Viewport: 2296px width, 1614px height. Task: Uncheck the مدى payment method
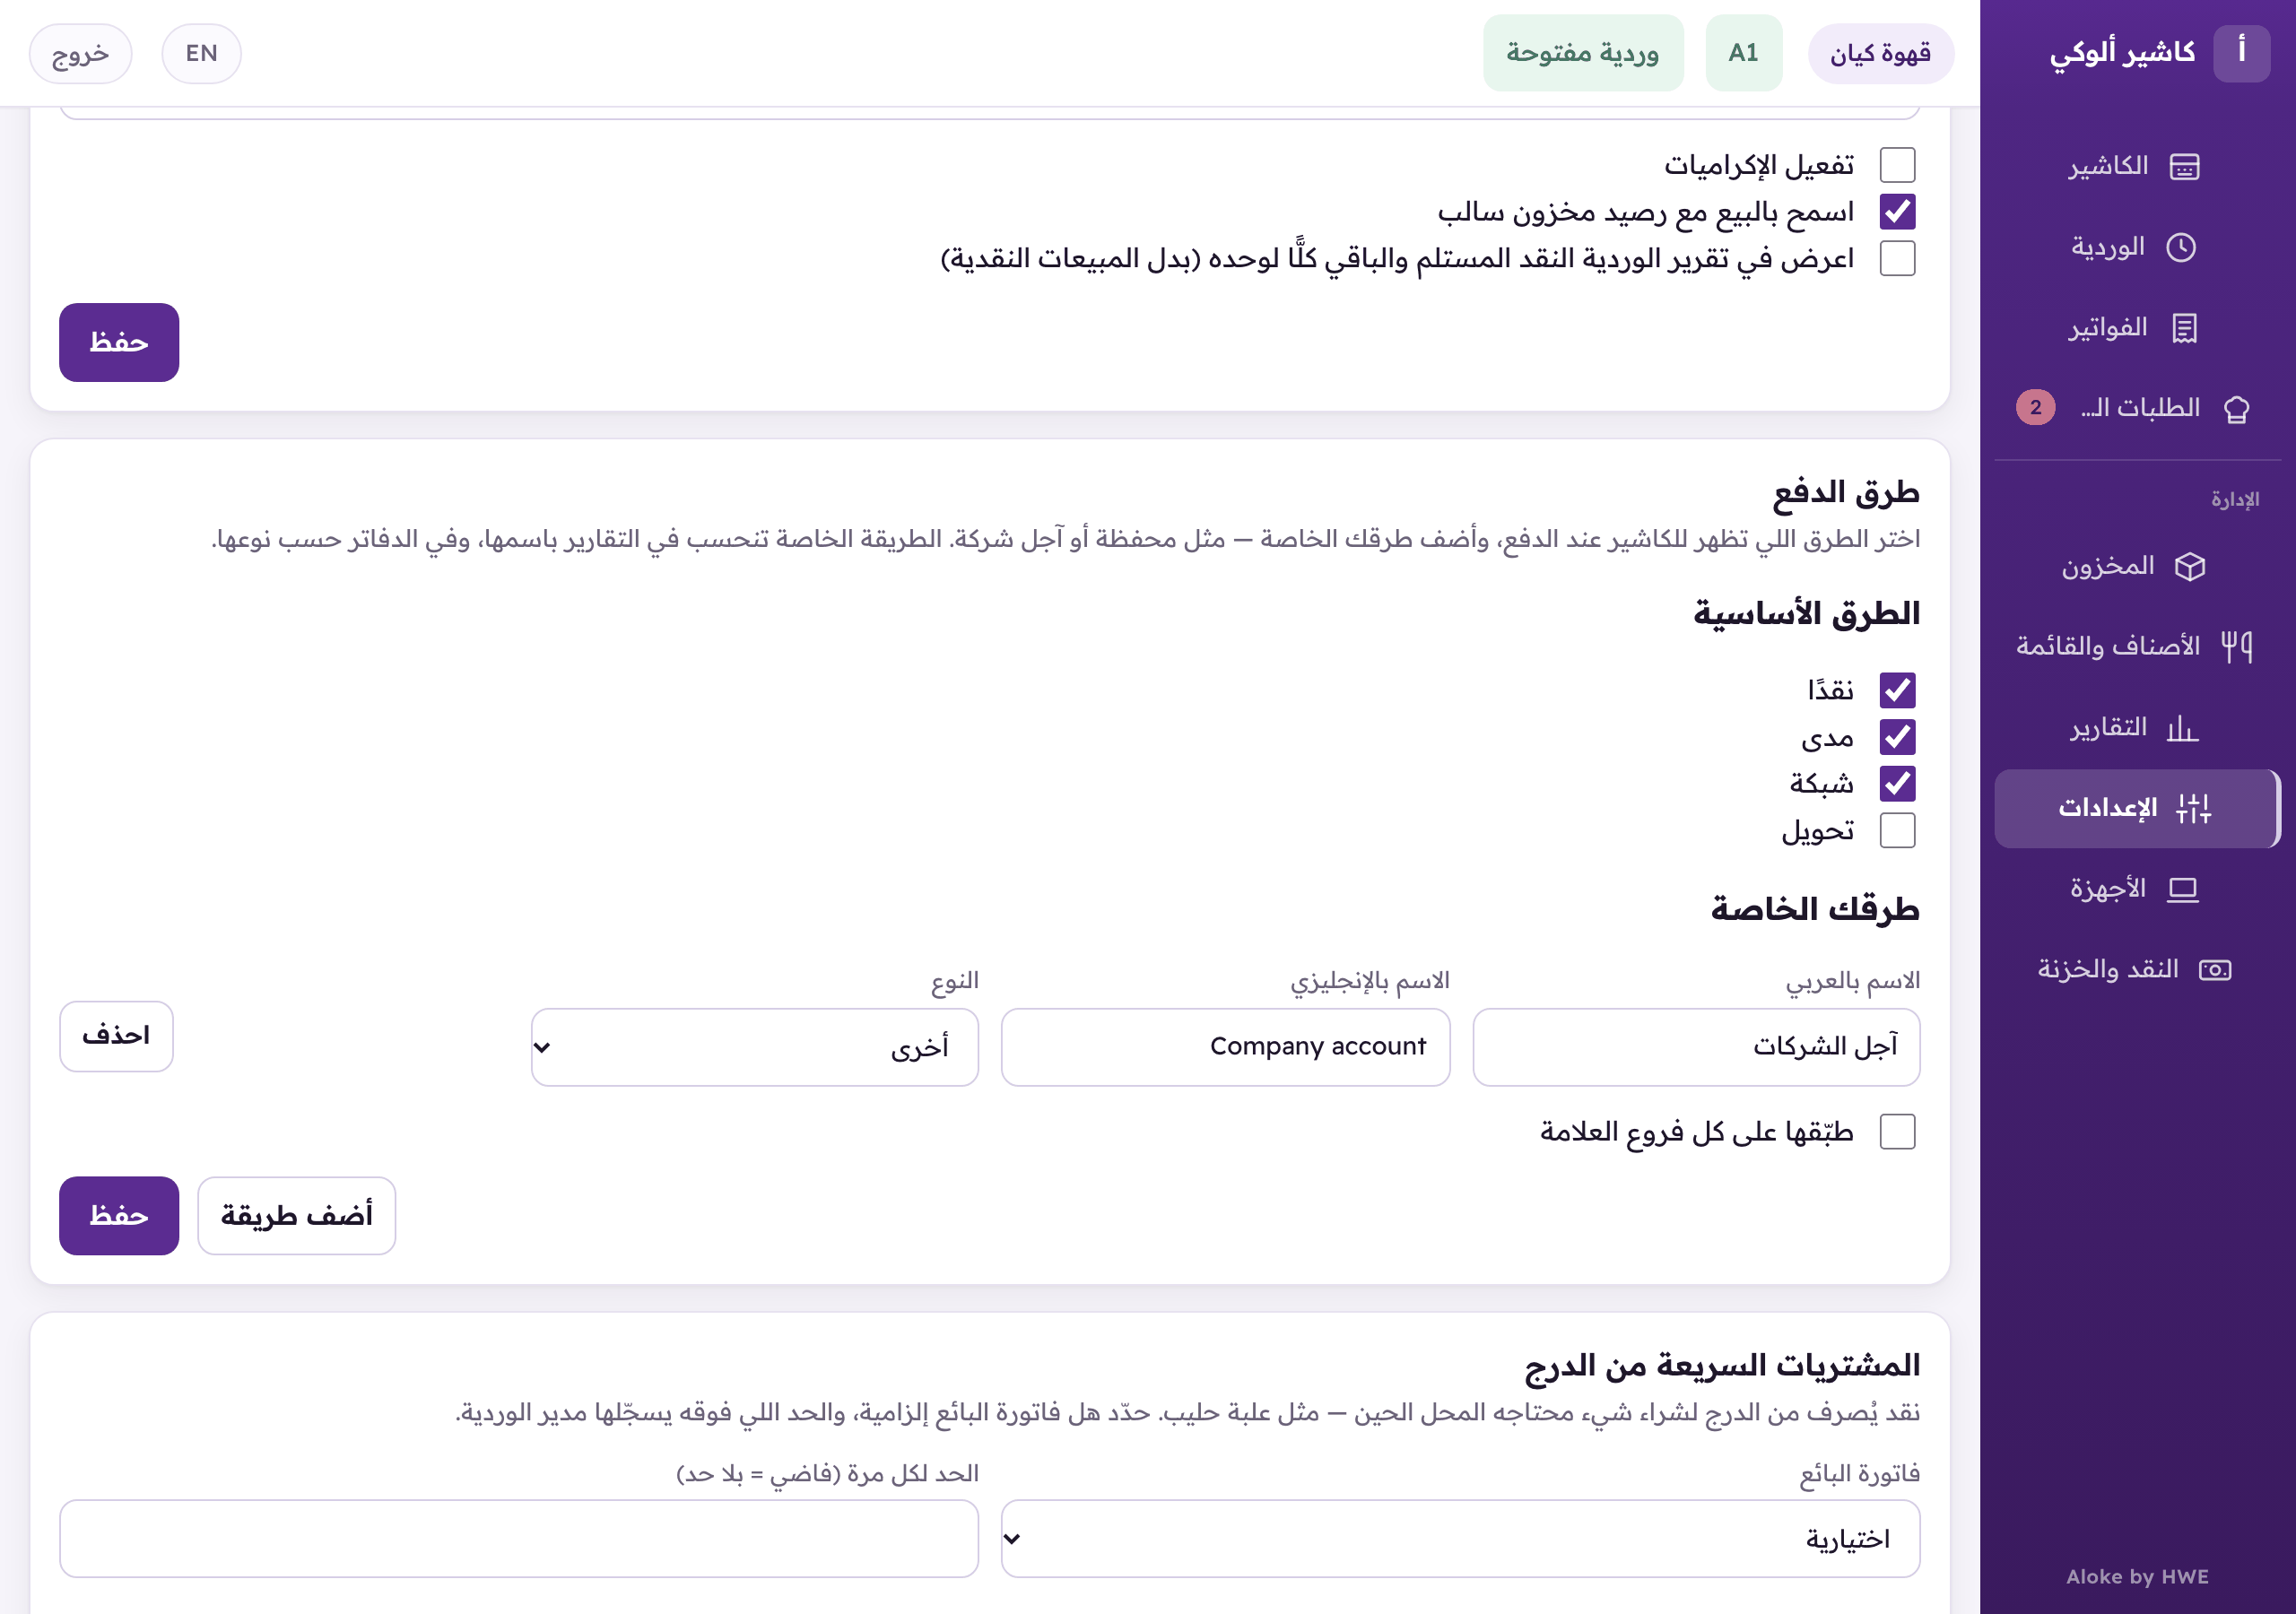pos(1897,737)
